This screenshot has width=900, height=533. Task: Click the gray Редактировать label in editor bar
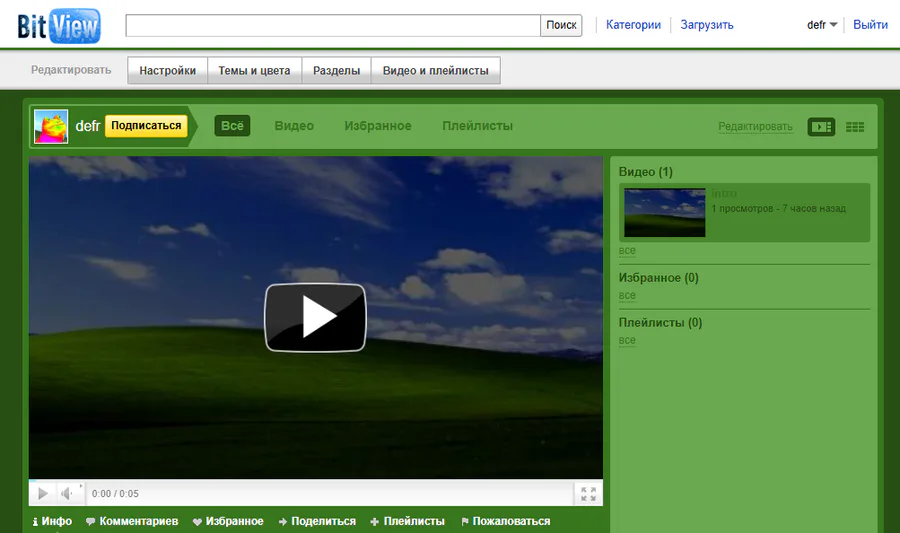tap(71, 70)
